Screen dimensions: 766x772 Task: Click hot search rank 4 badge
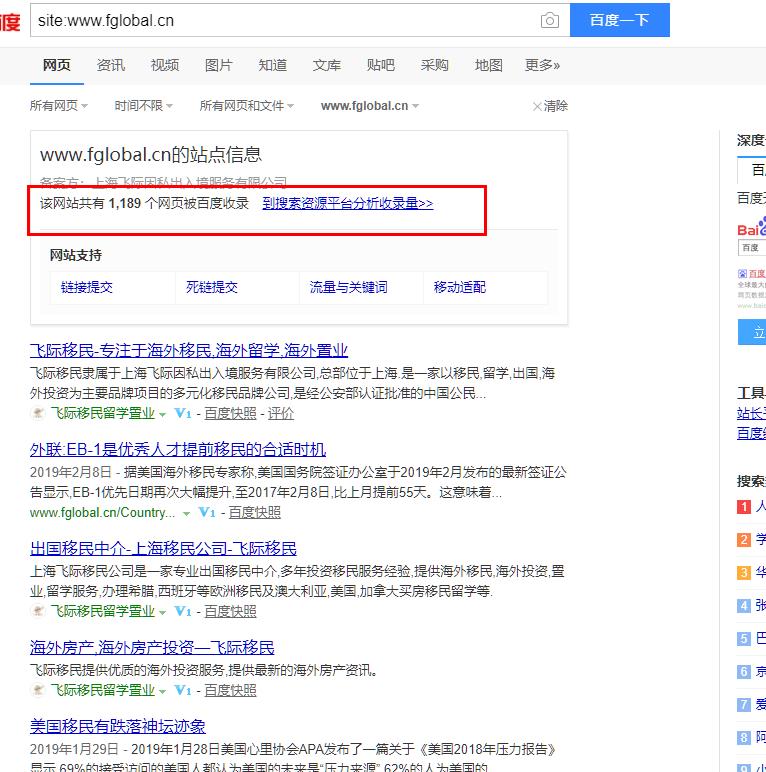744,606
